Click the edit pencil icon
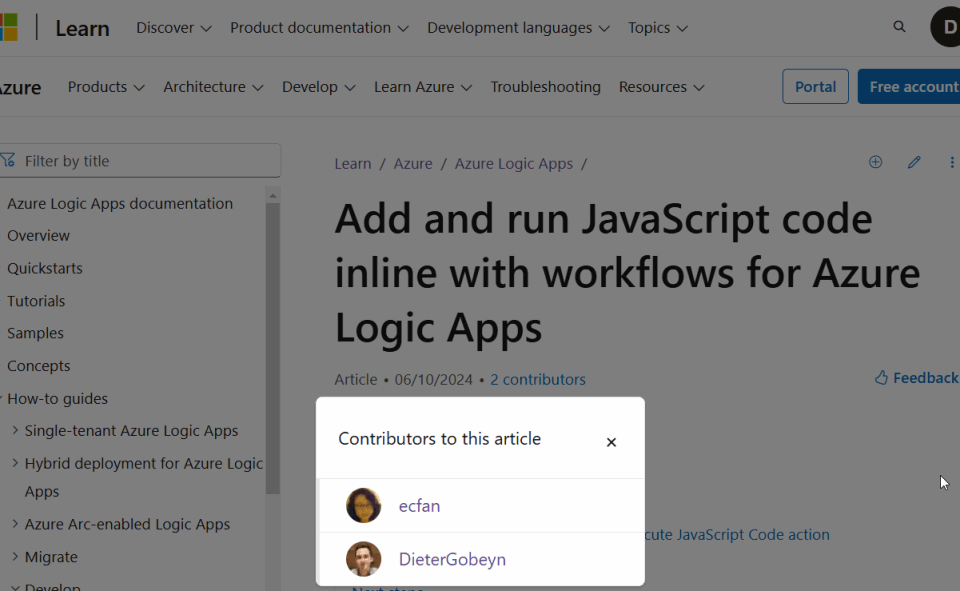The image size is (960, 591). click(x=914, y=162)
